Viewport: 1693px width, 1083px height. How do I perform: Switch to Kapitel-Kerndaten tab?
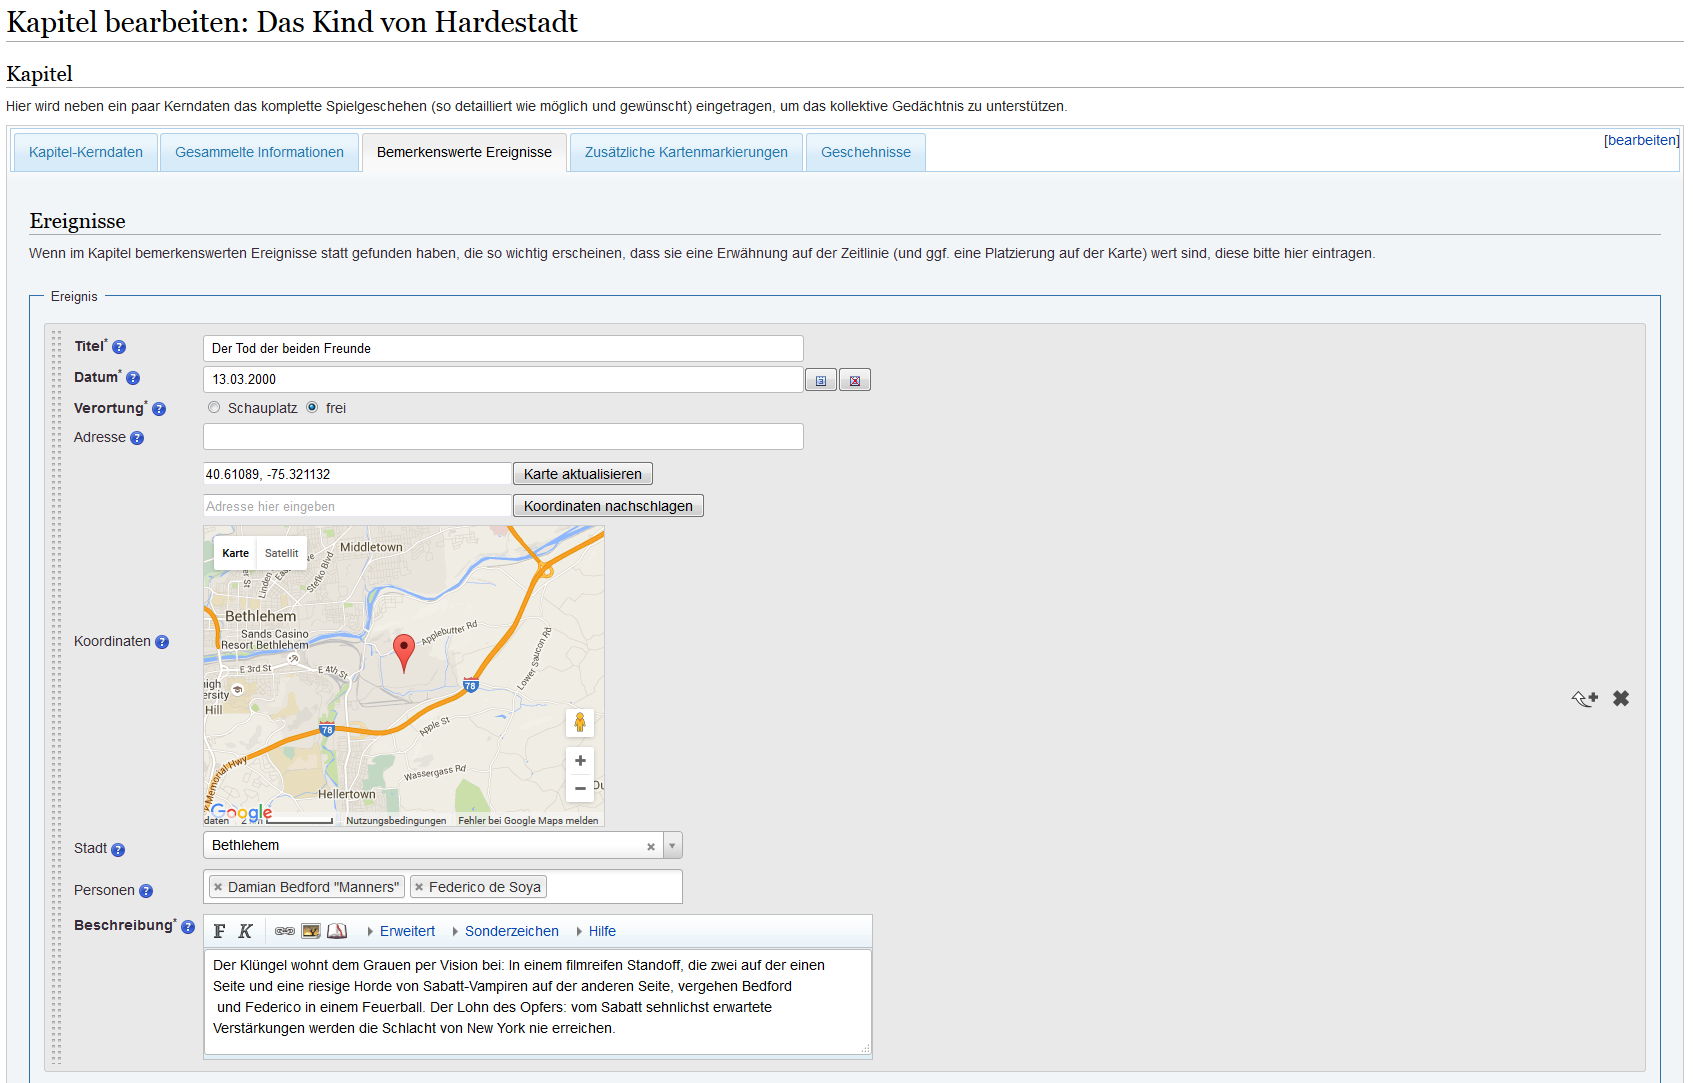click(x=86, y=152)
